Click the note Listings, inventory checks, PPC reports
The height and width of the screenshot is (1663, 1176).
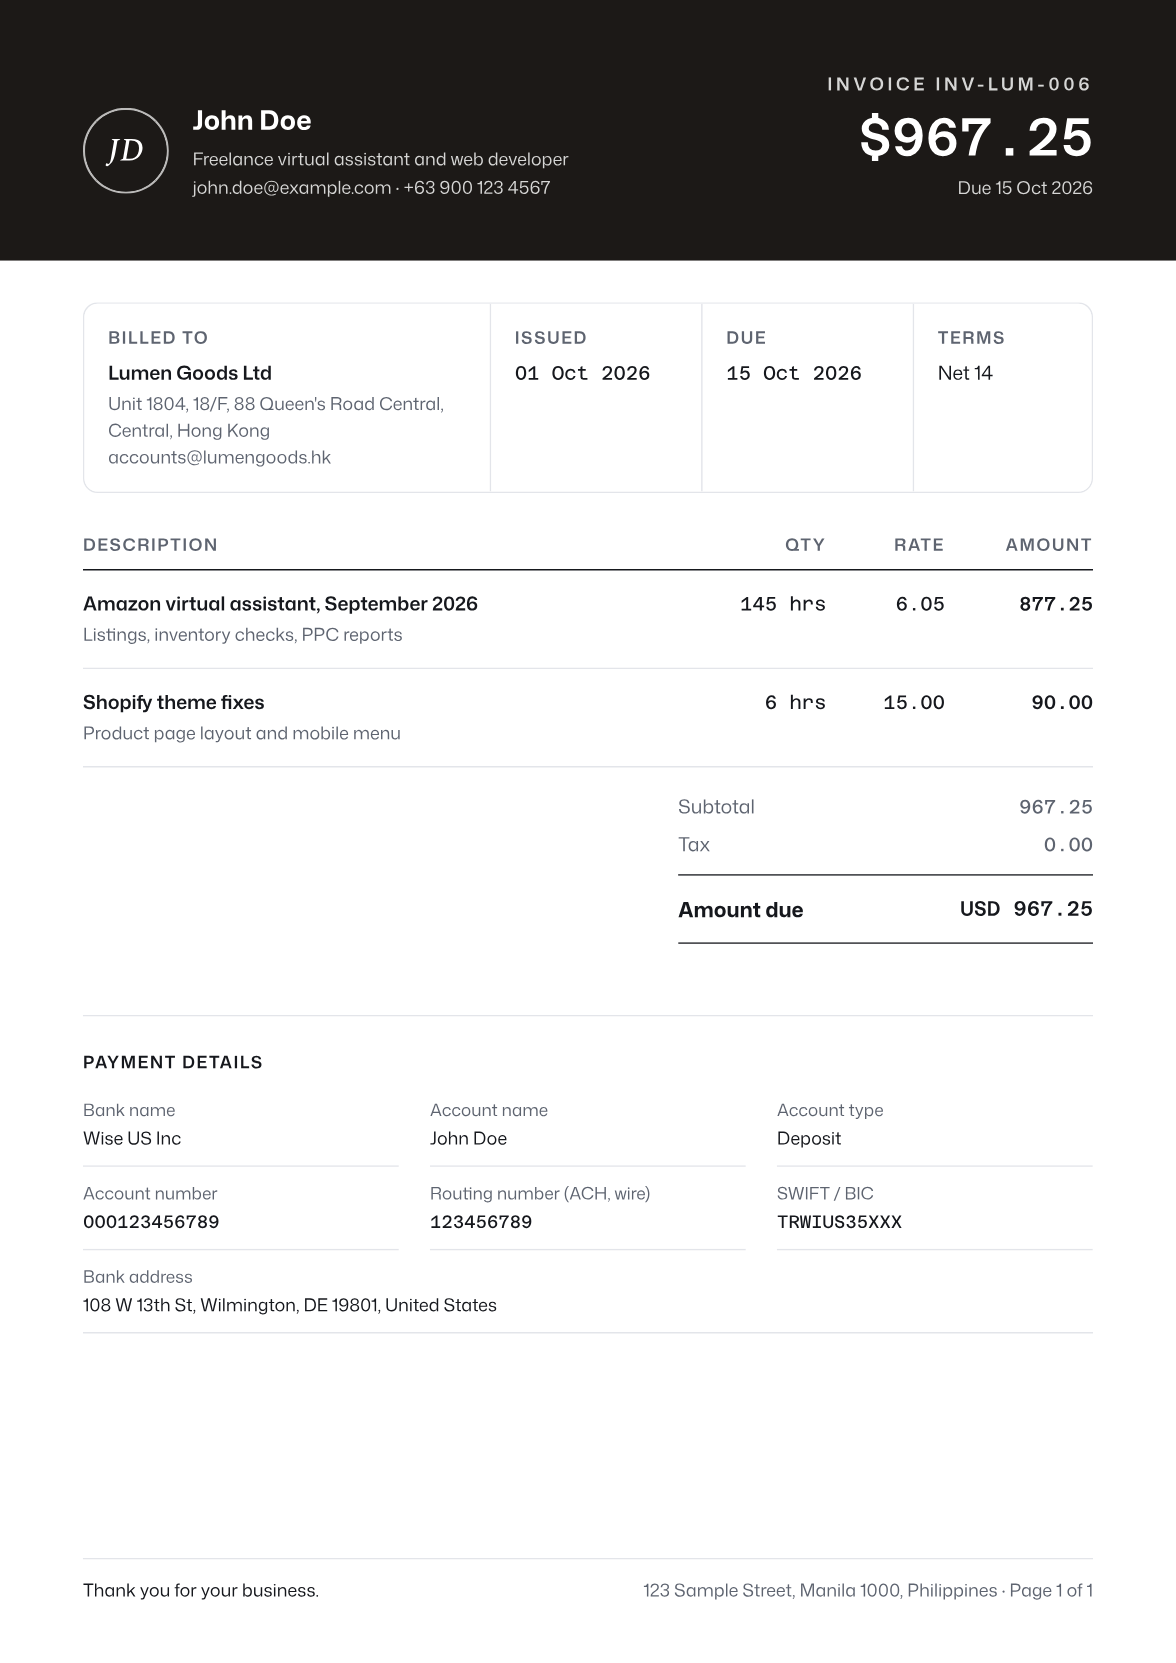243,635
